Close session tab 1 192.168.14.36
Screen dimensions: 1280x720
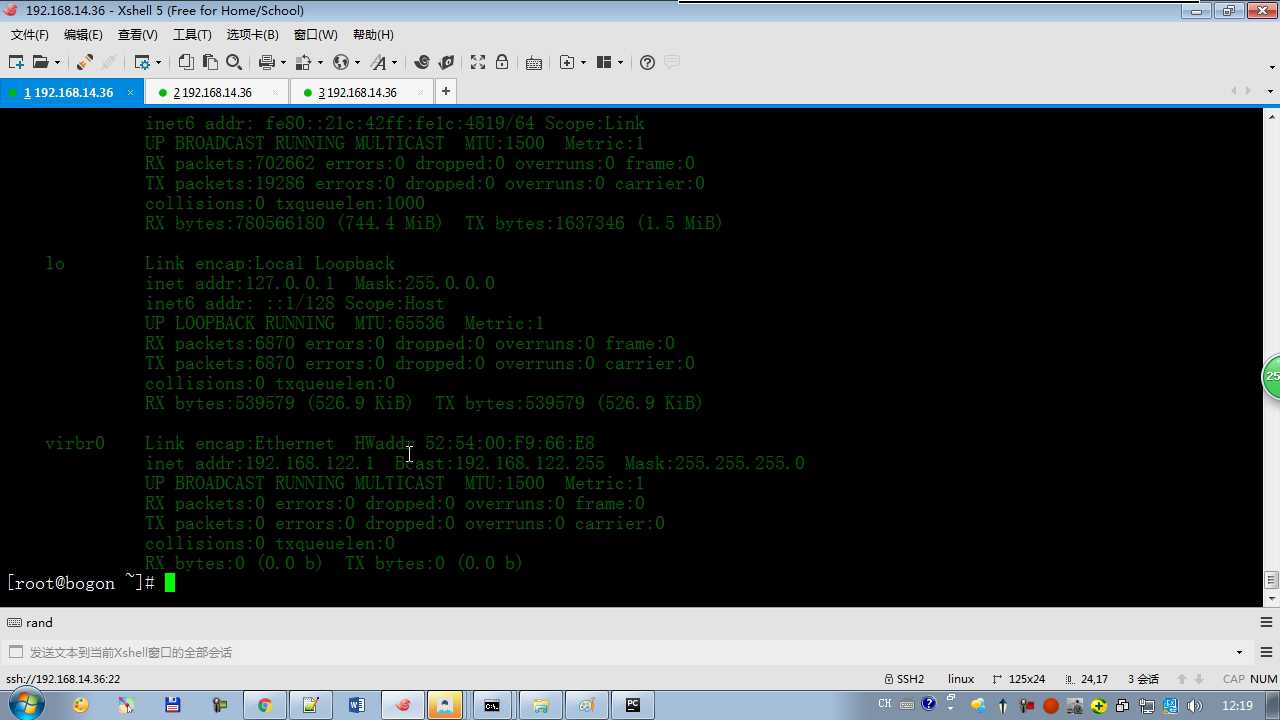point(131,92)
